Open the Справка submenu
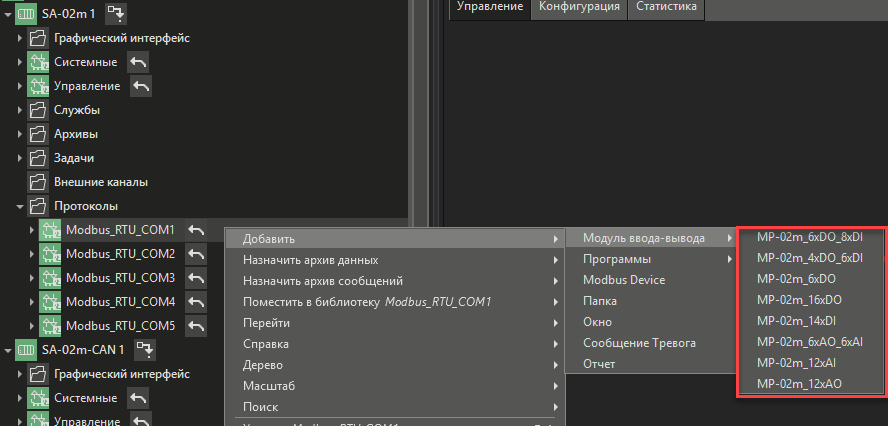Screen dimensions: 888x426 point(395,344)
